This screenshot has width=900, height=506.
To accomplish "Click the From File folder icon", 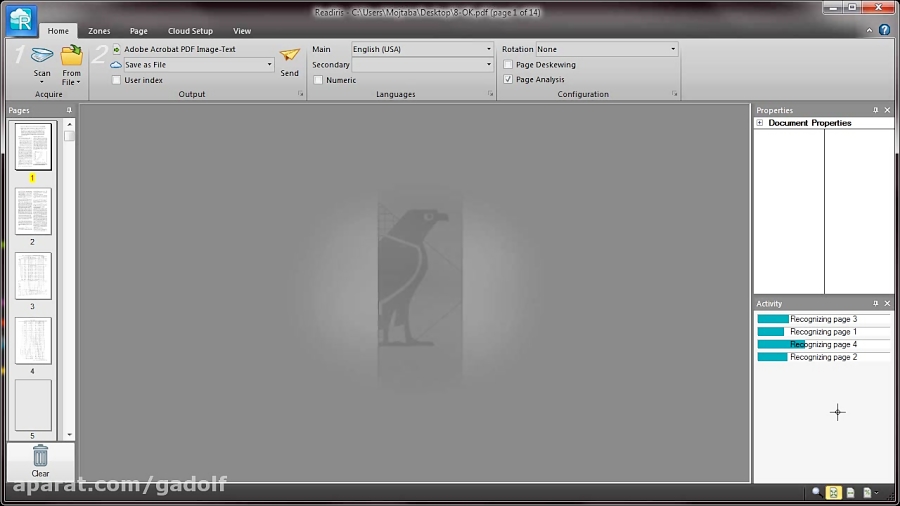I will [72, 56].
